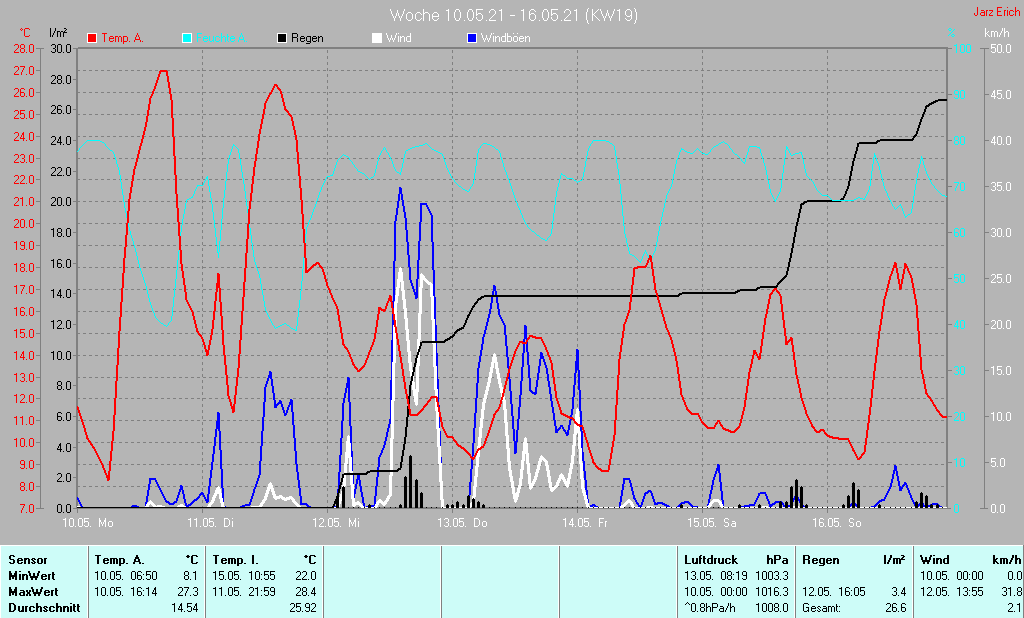The image size is (1024, 618).
Task: Click the Luftdruck column header
Action: tap(708, 560)
